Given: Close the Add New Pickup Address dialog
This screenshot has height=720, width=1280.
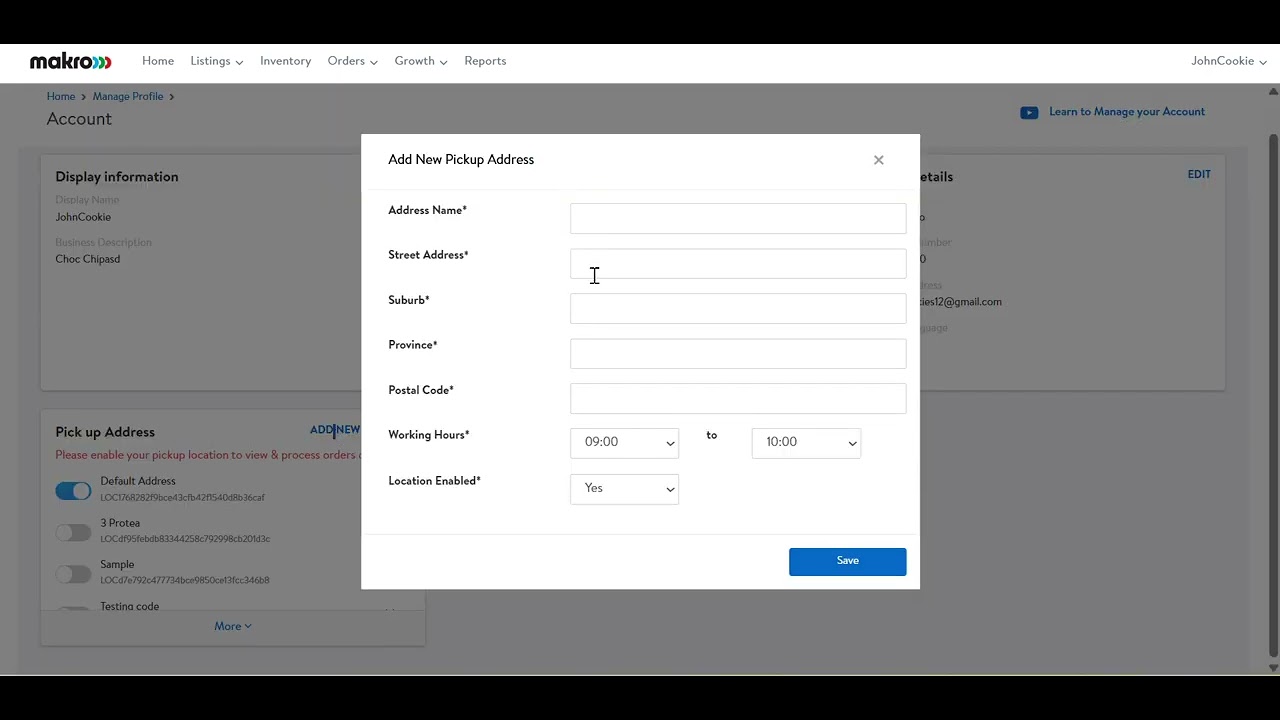Looking at the screenshot, I should point(878,160).
